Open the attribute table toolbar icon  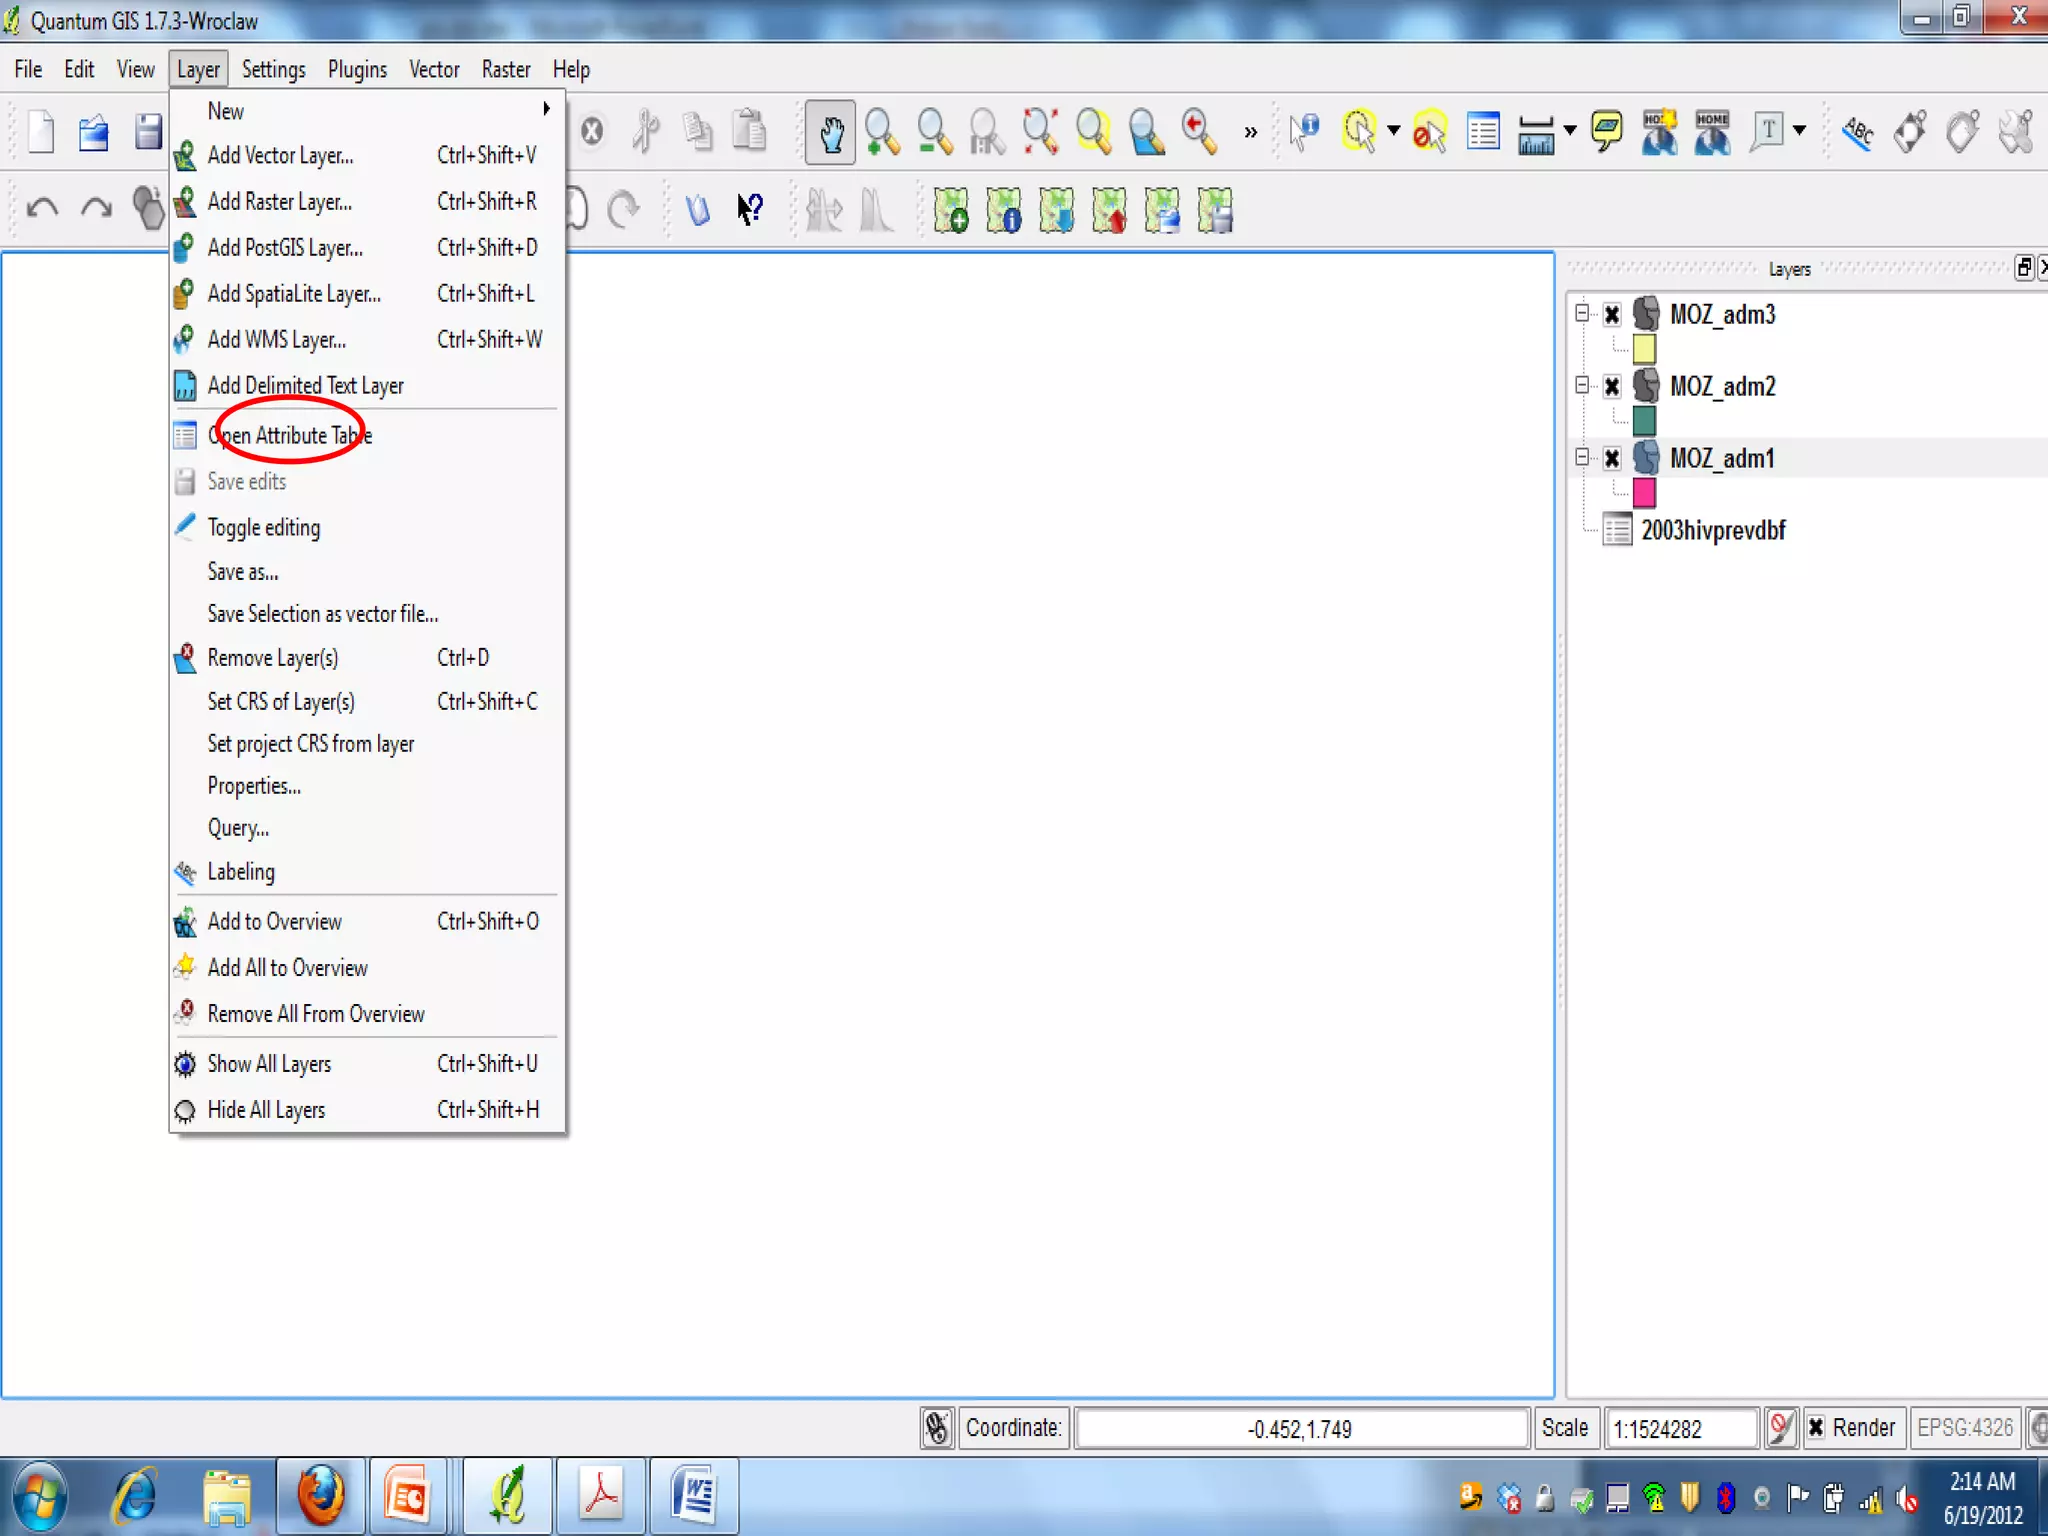coord(1483,132)
